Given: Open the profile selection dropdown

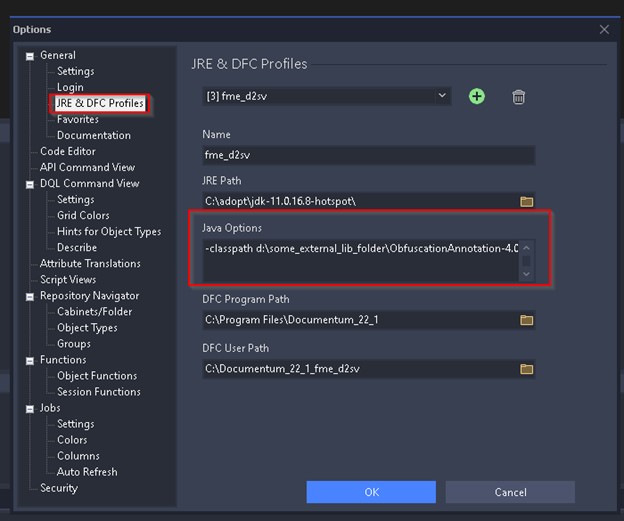Looking at the screenshot, I should (441, 96).
